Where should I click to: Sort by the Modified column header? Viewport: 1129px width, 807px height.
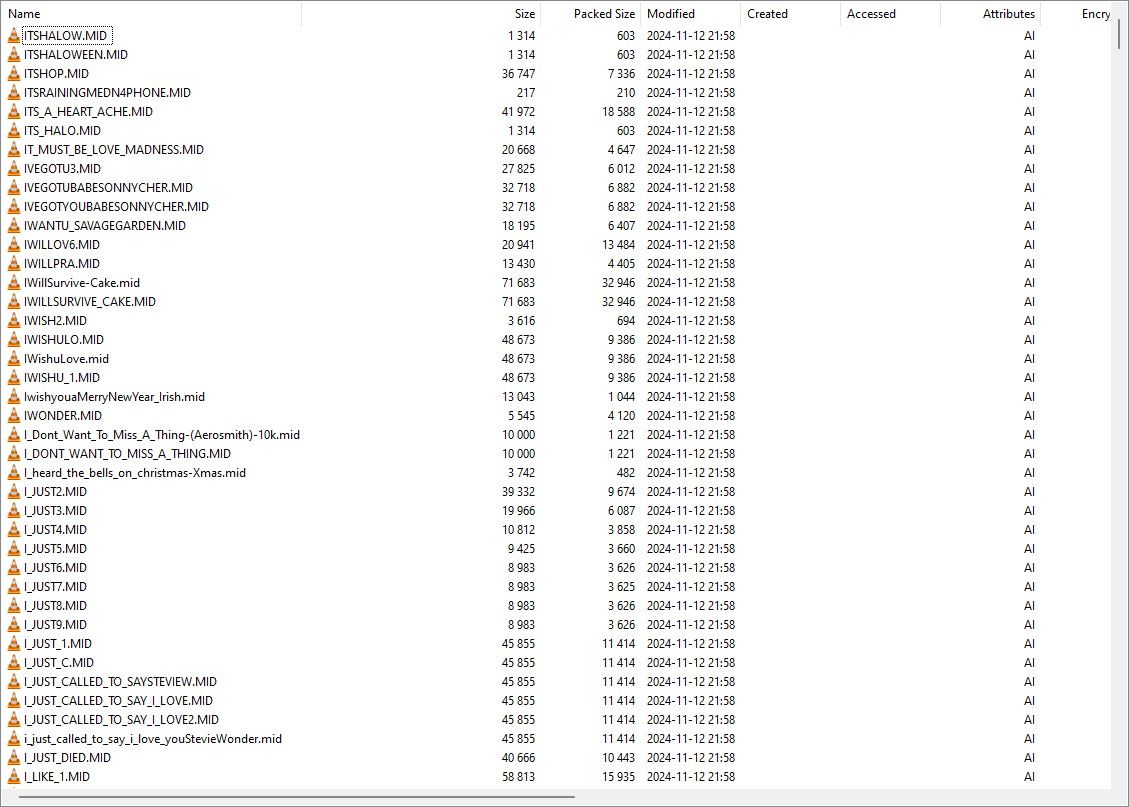(x=691, y=14)
